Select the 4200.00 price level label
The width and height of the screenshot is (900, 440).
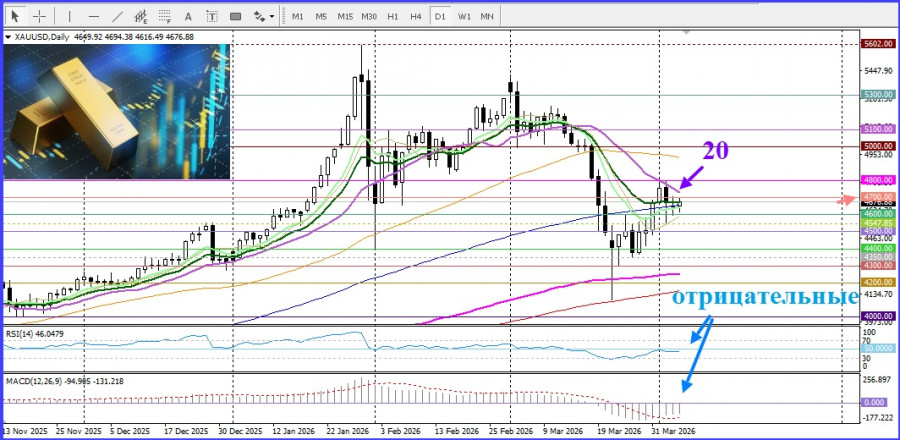pyautogui.click(x=878, y=282)
